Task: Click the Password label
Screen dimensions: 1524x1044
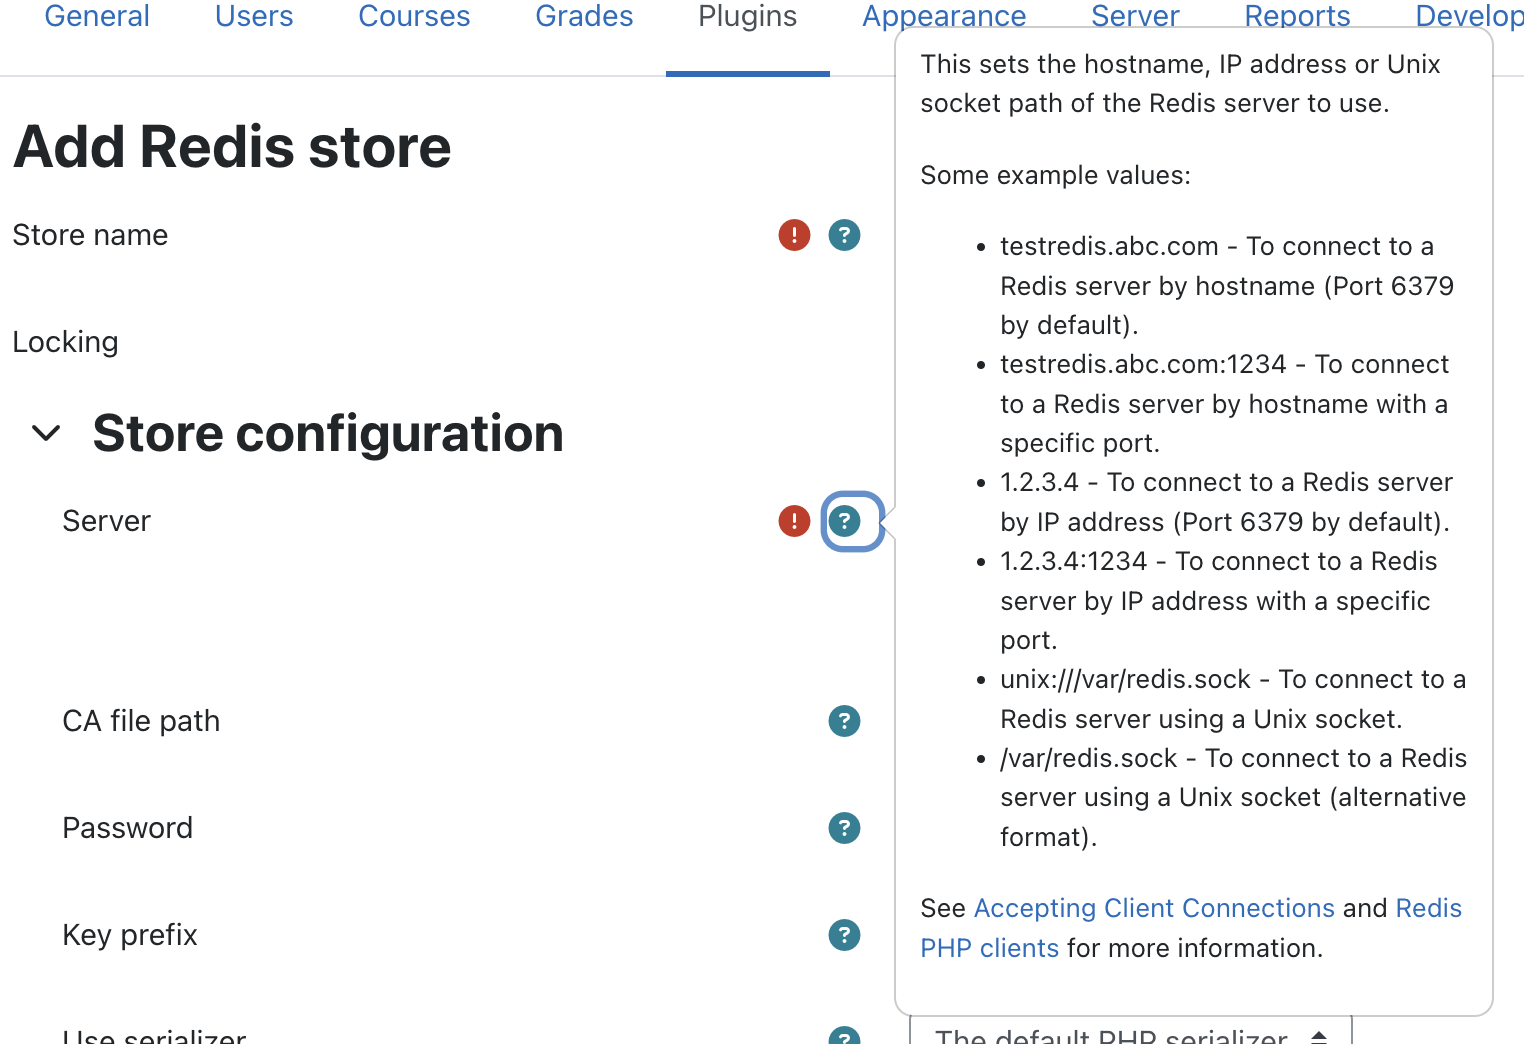Action: pos(127,828)
